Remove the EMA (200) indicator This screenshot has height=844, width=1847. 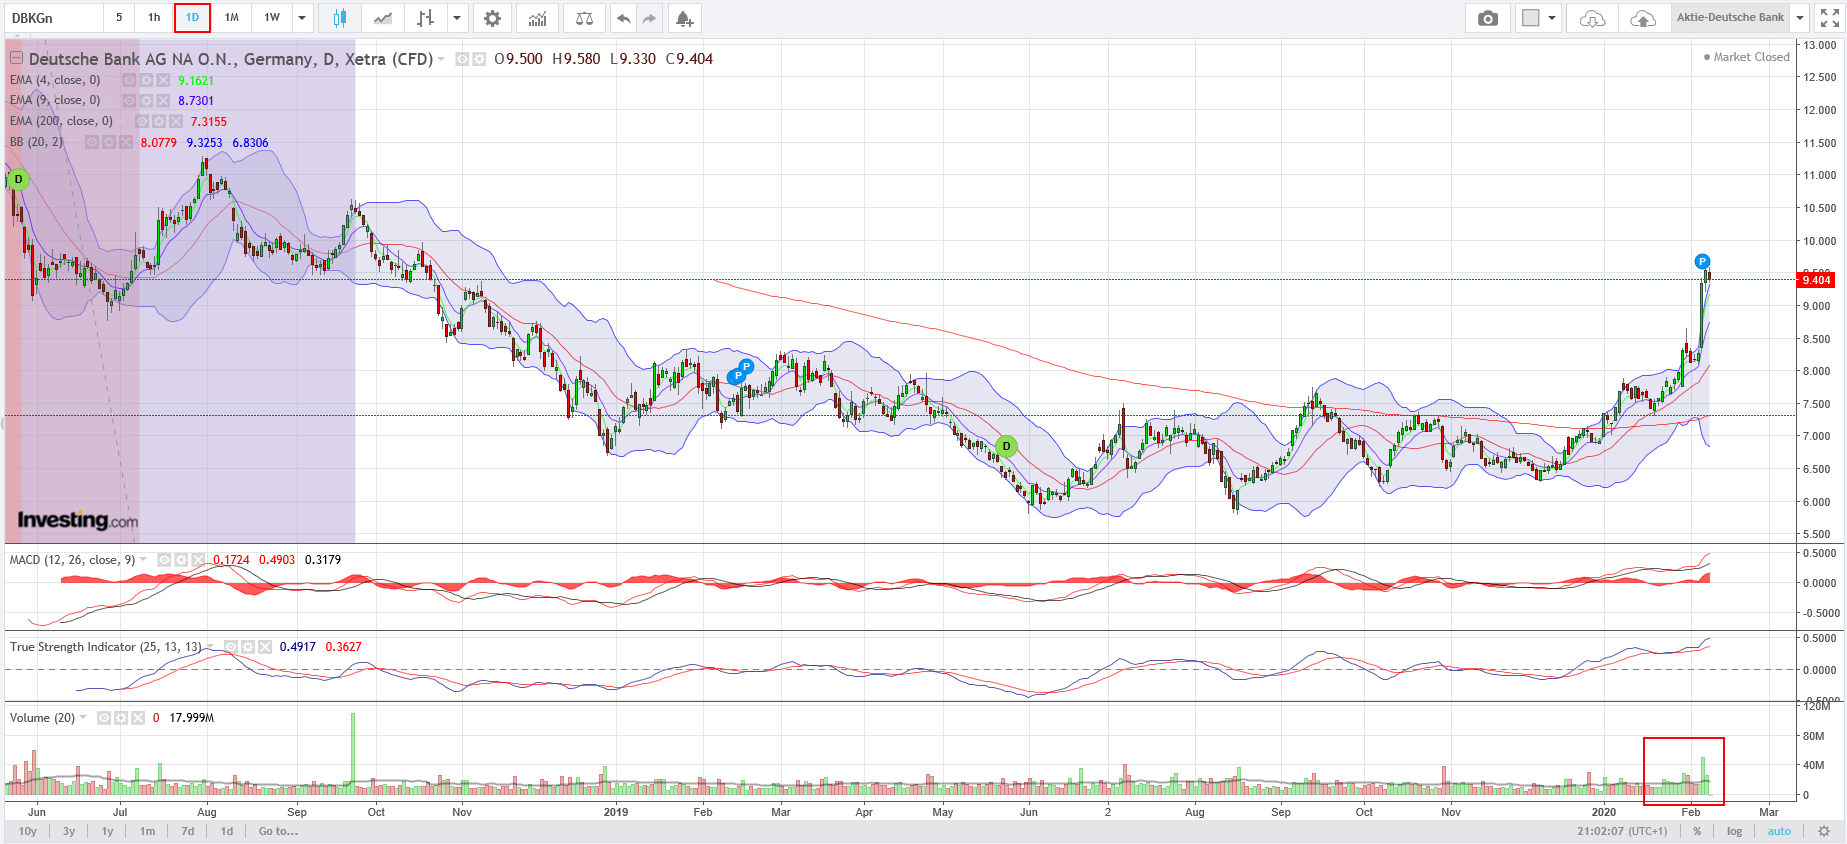click(x=175, y=121)
